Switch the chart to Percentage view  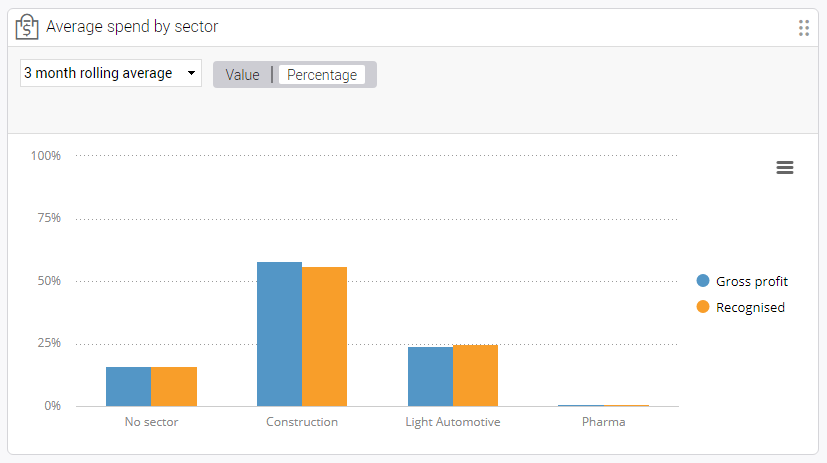(x=322, y=75)
